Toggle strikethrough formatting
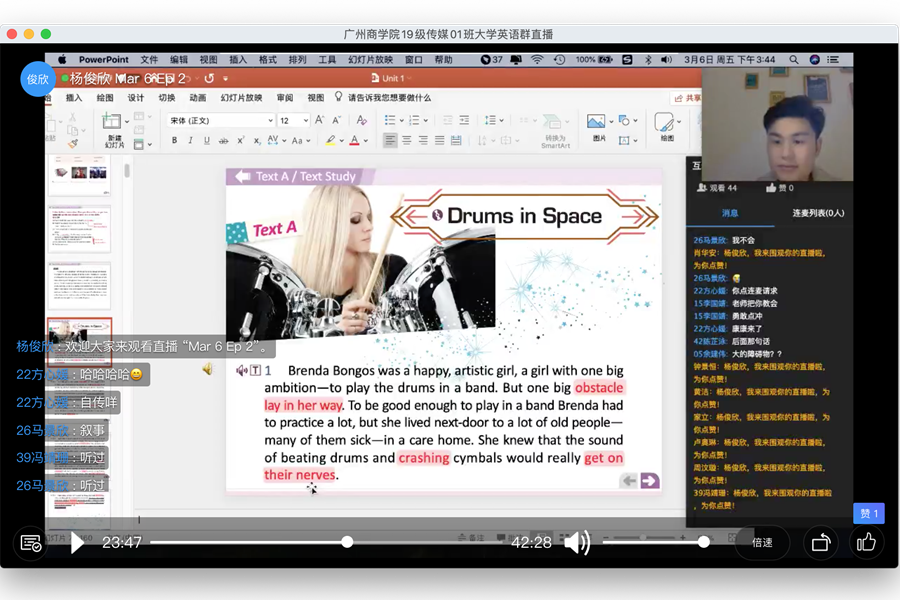Screen dimensions: 900x600 [x=223, y=141]
